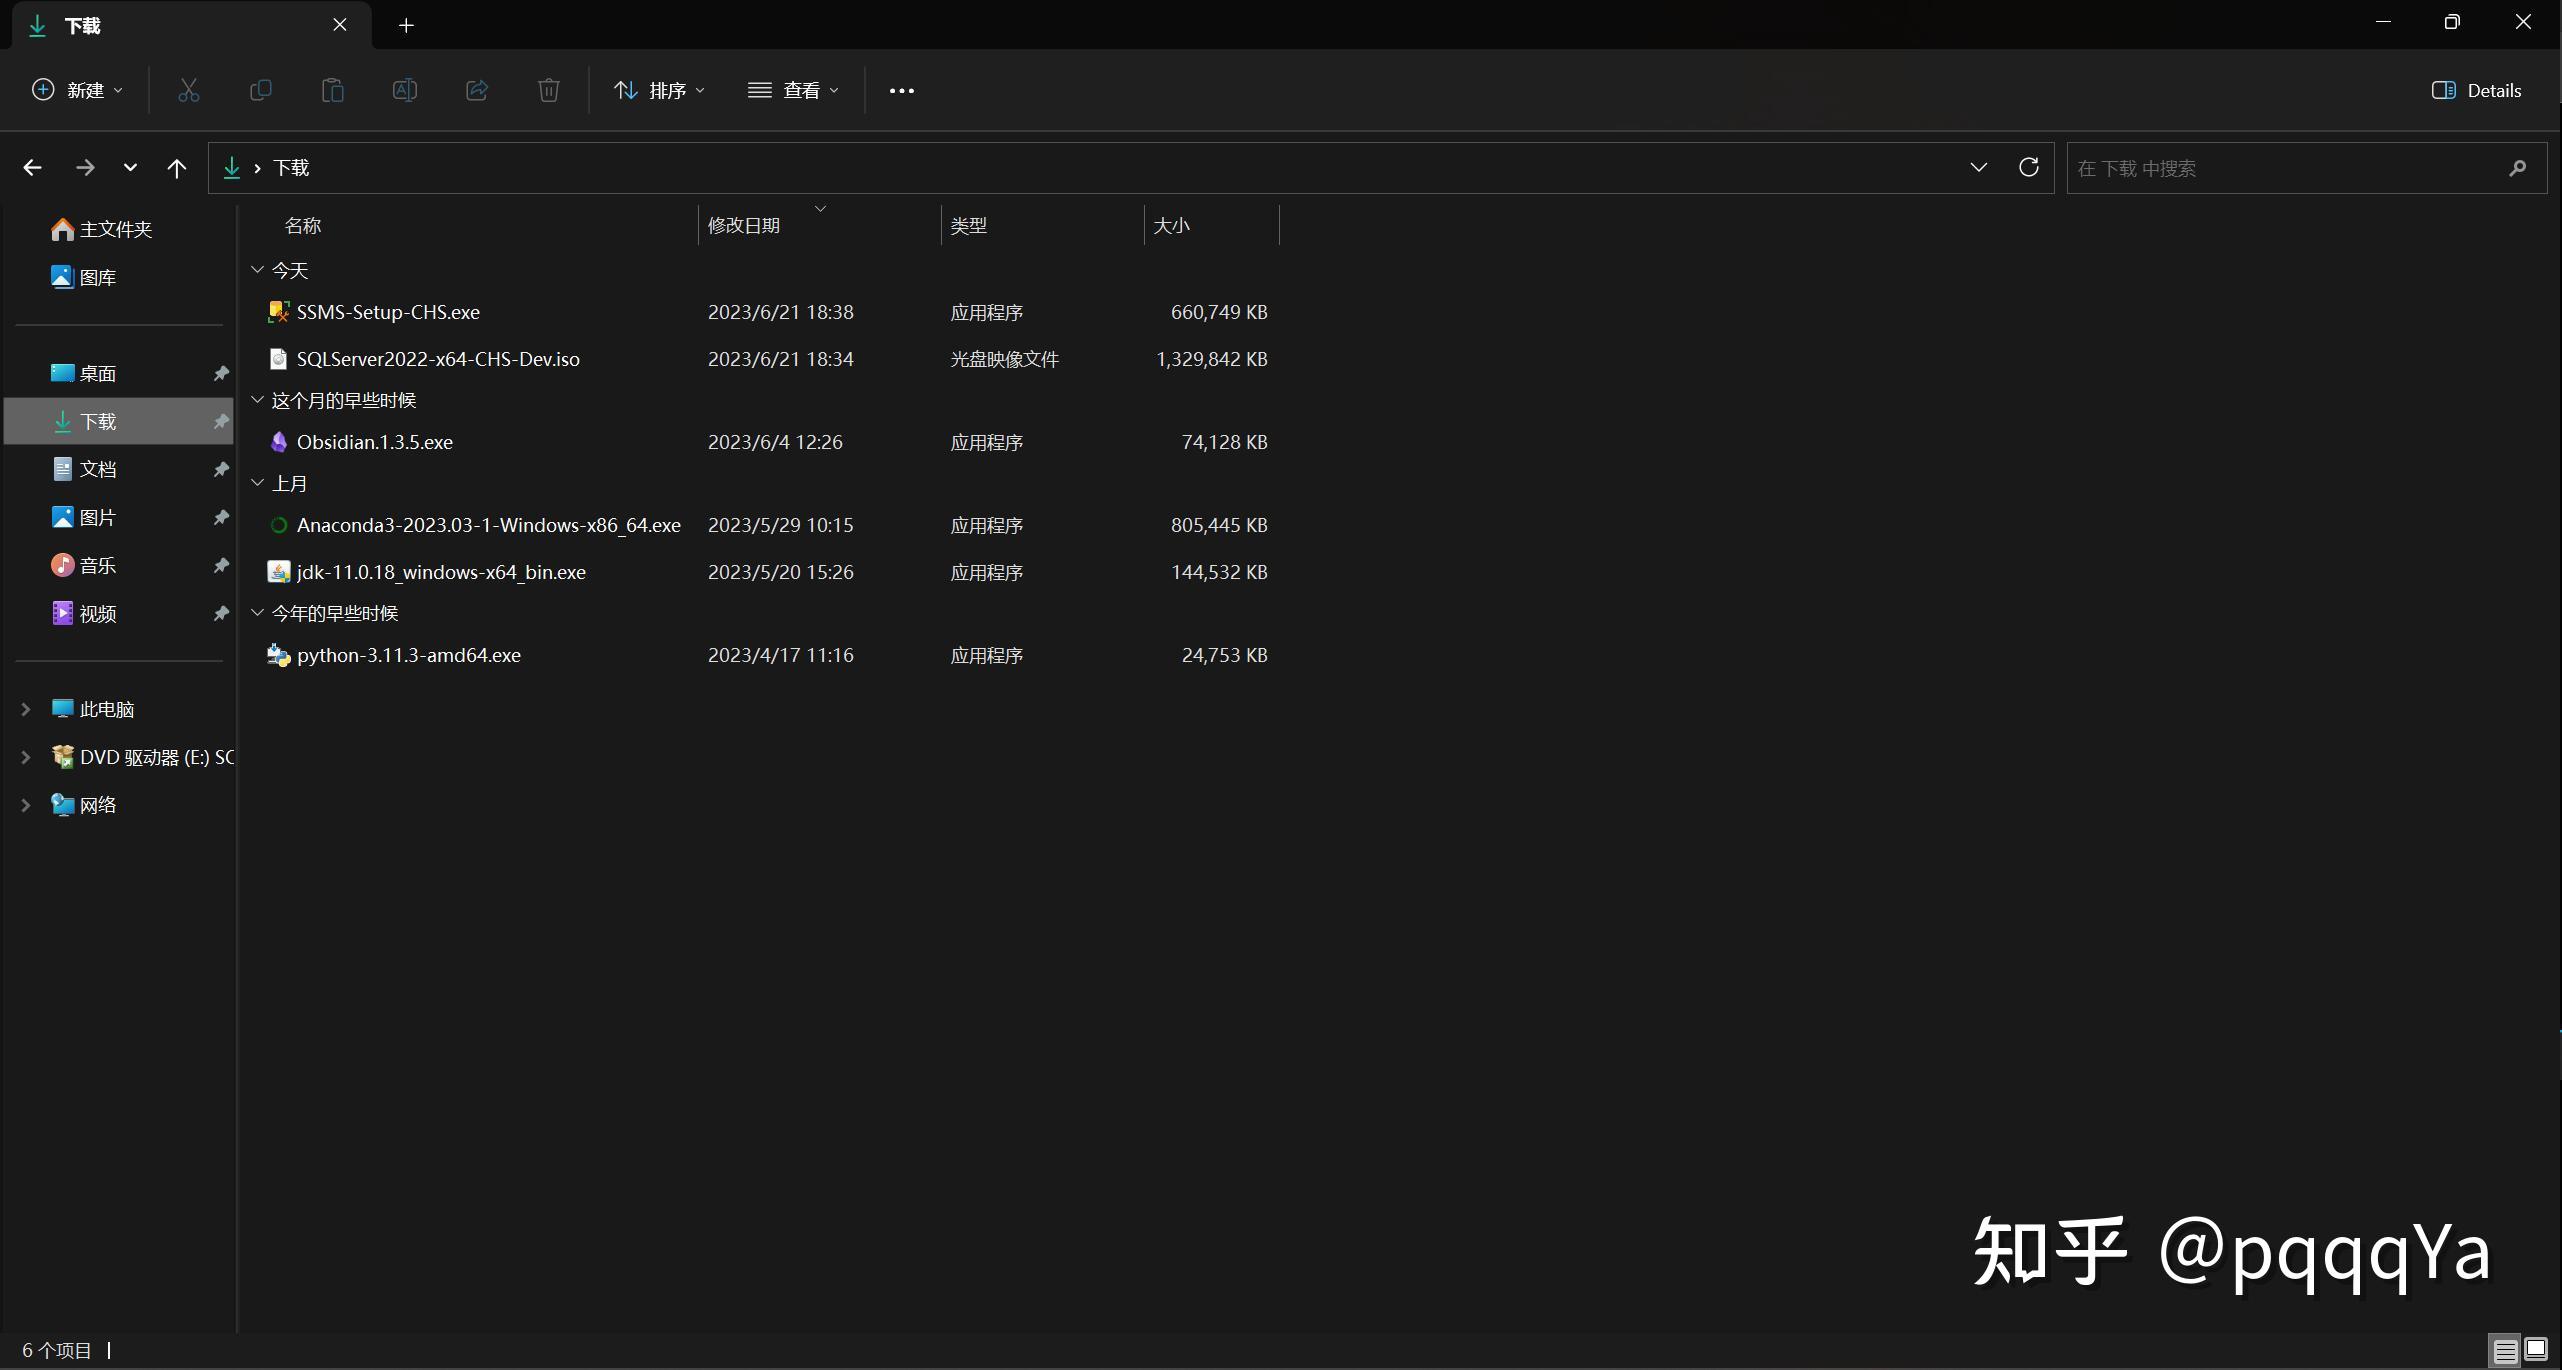Click the Copy icon in toolbar

[x=260, y=90]
